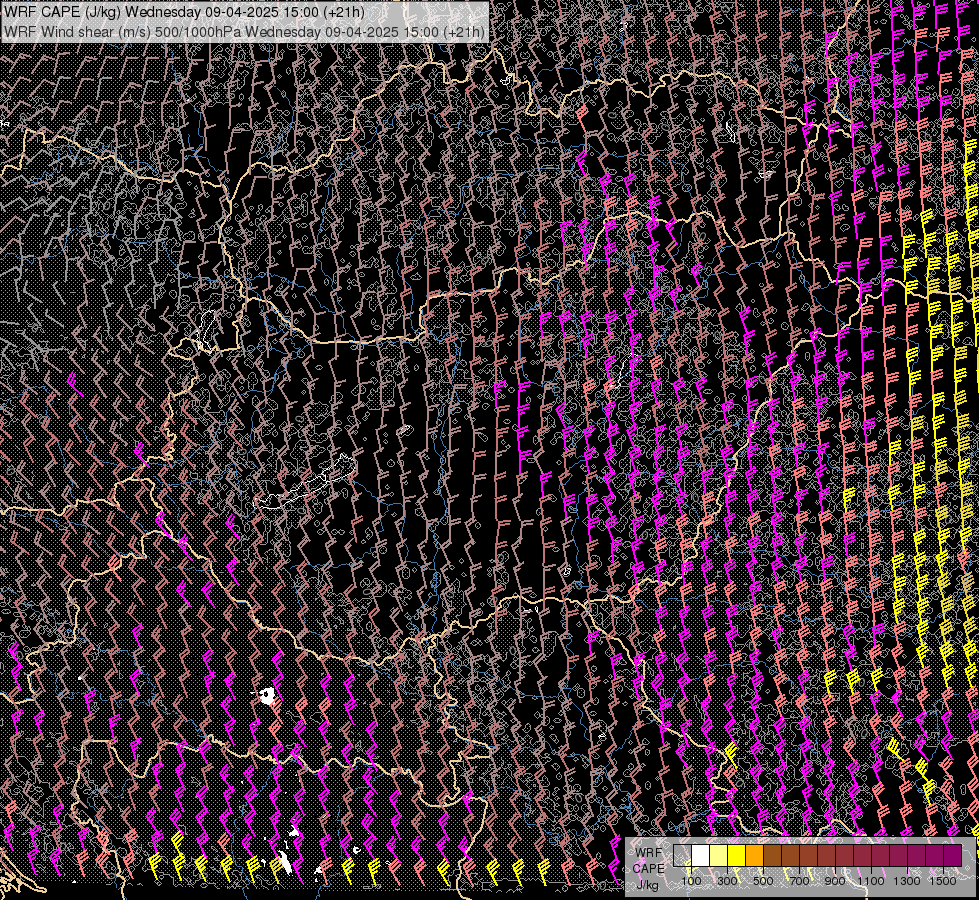Screen dimensions: 979x900
Task: Click the 500 legend value
Action: [x=763, y=881]
